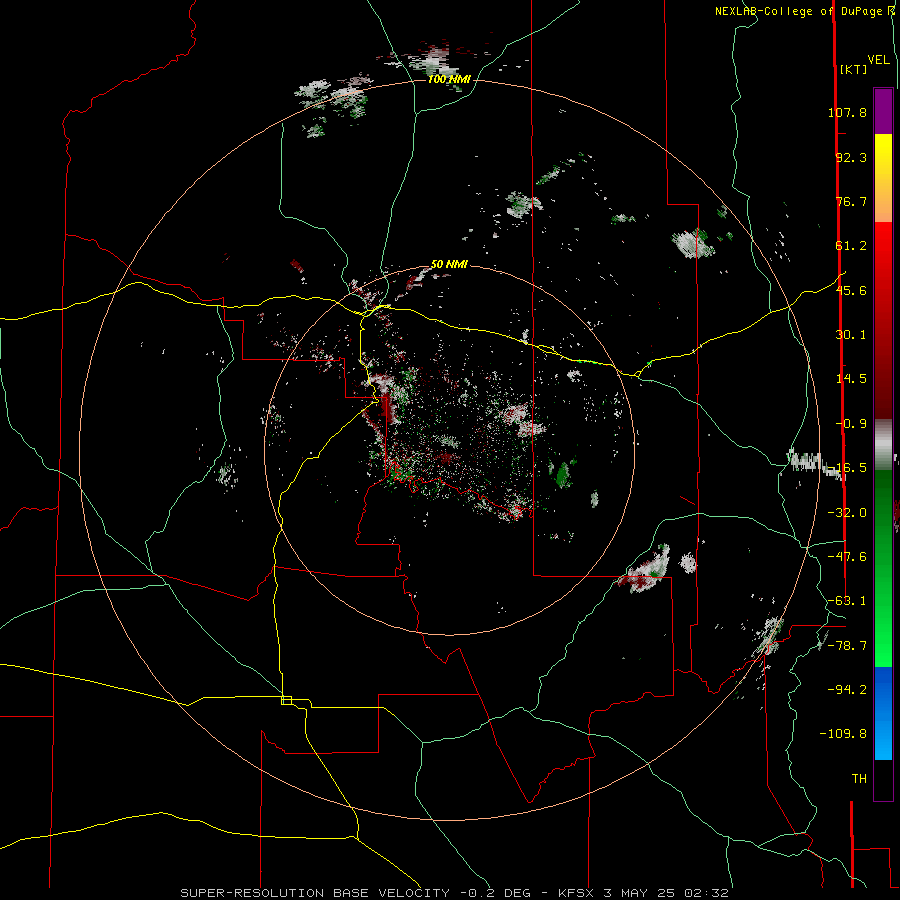The width and height of the screenshot is (900, 900).
Task: Click the -94.2 legend value
Action: pos(847,690)
